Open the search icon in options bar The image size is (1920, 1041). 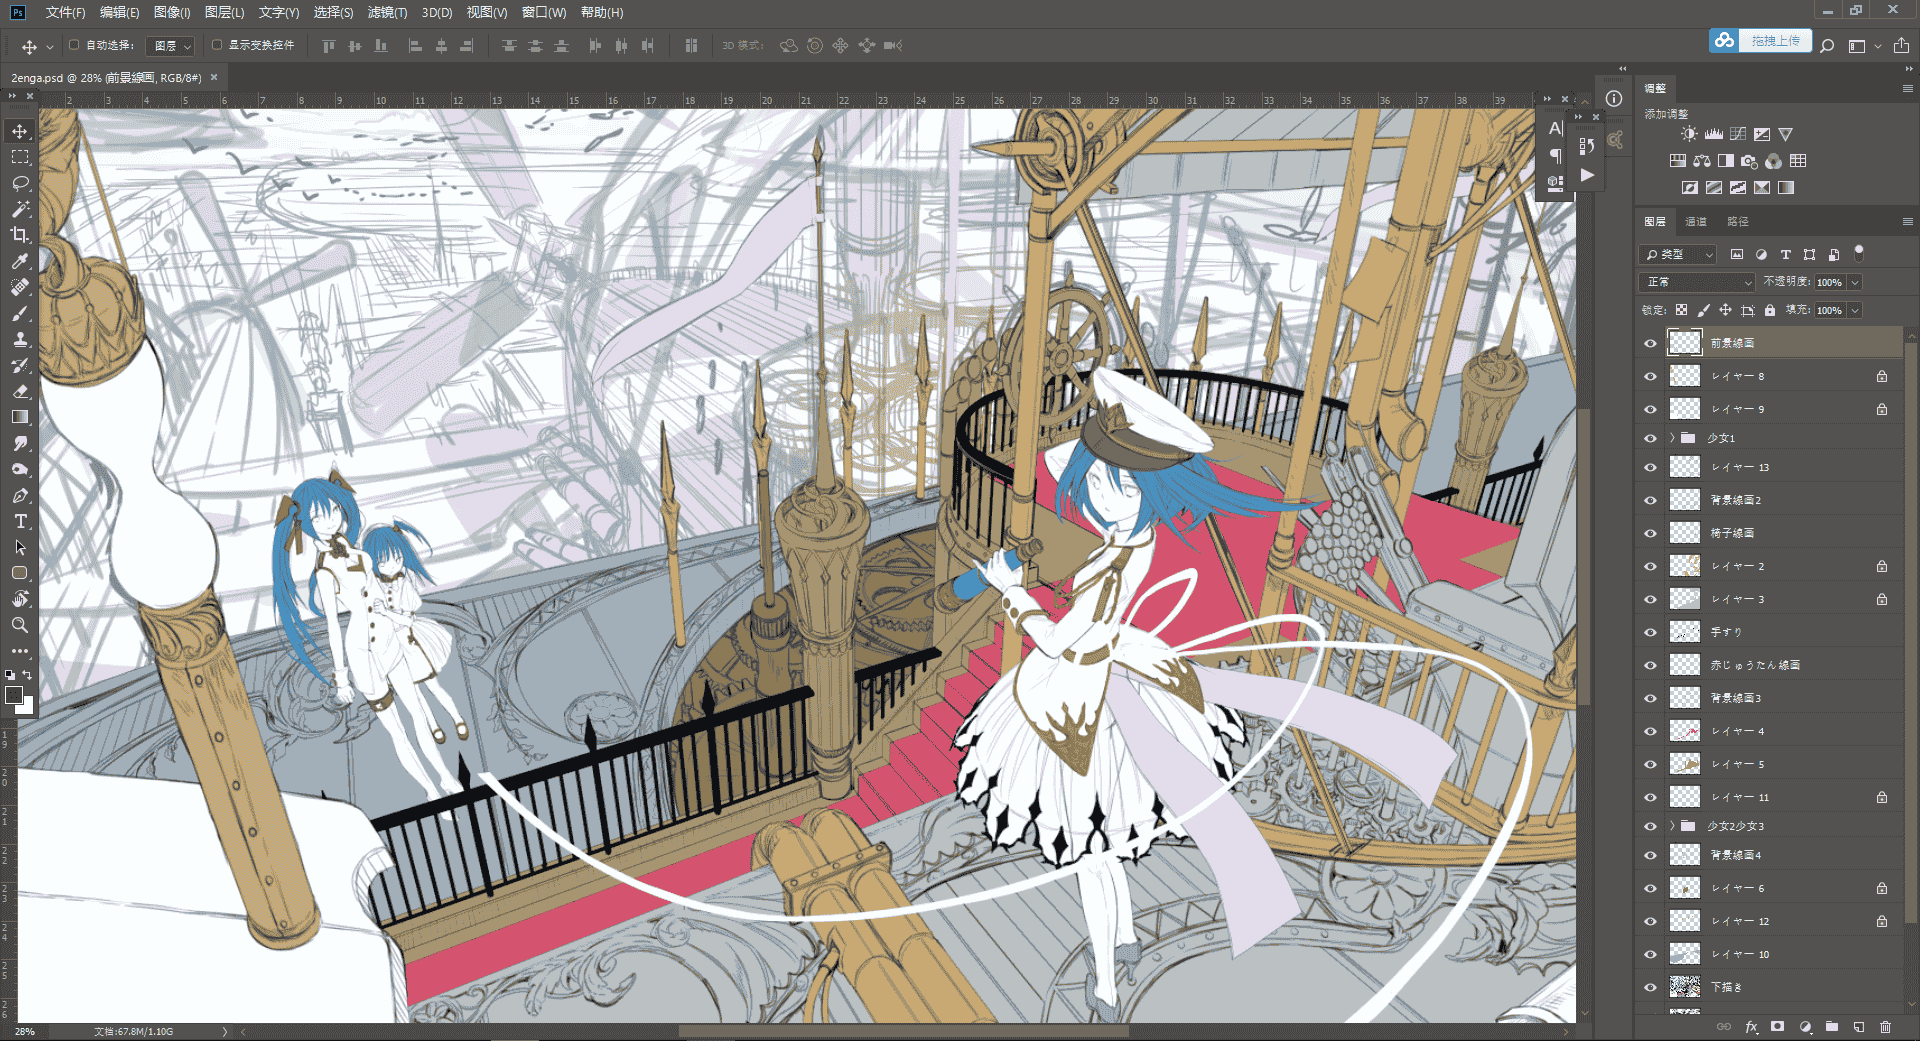(1827, 45)
